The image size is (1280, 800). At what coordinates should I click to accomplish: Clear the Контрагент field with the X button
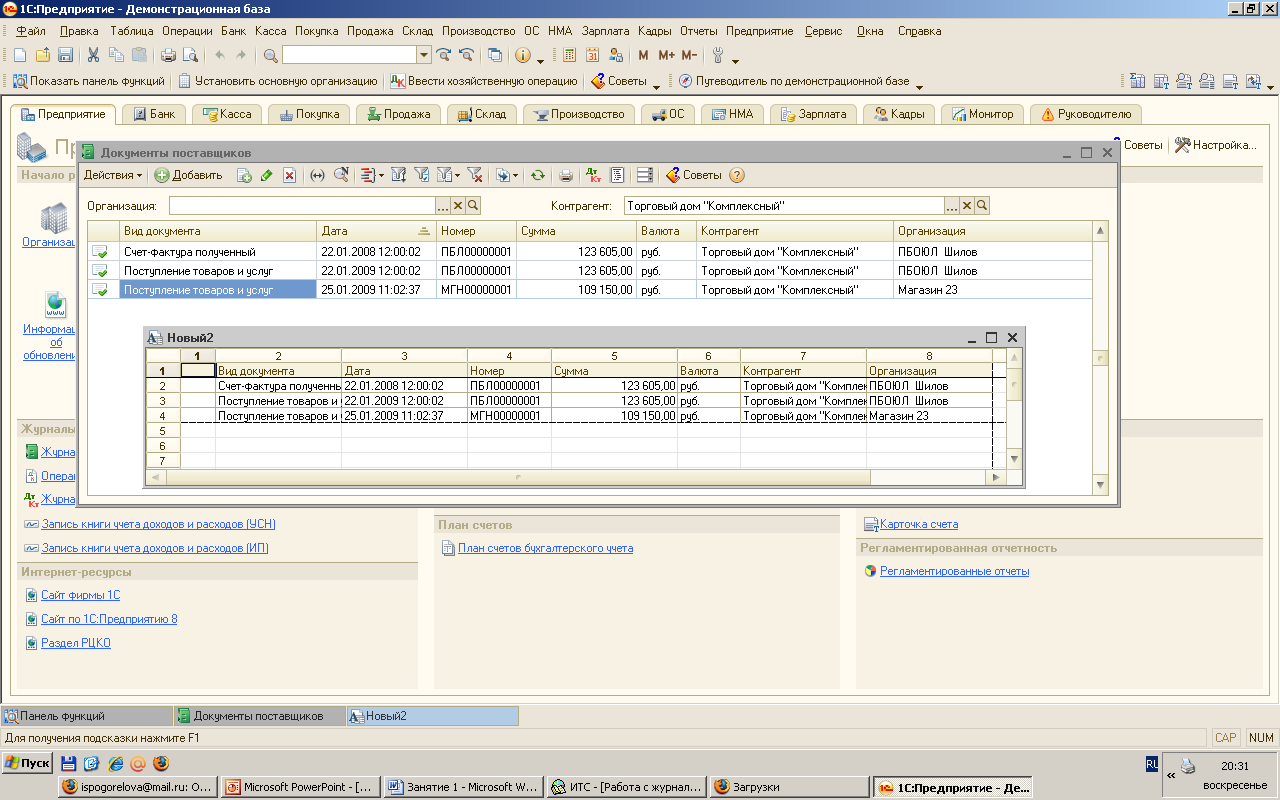tap(967, 205)
